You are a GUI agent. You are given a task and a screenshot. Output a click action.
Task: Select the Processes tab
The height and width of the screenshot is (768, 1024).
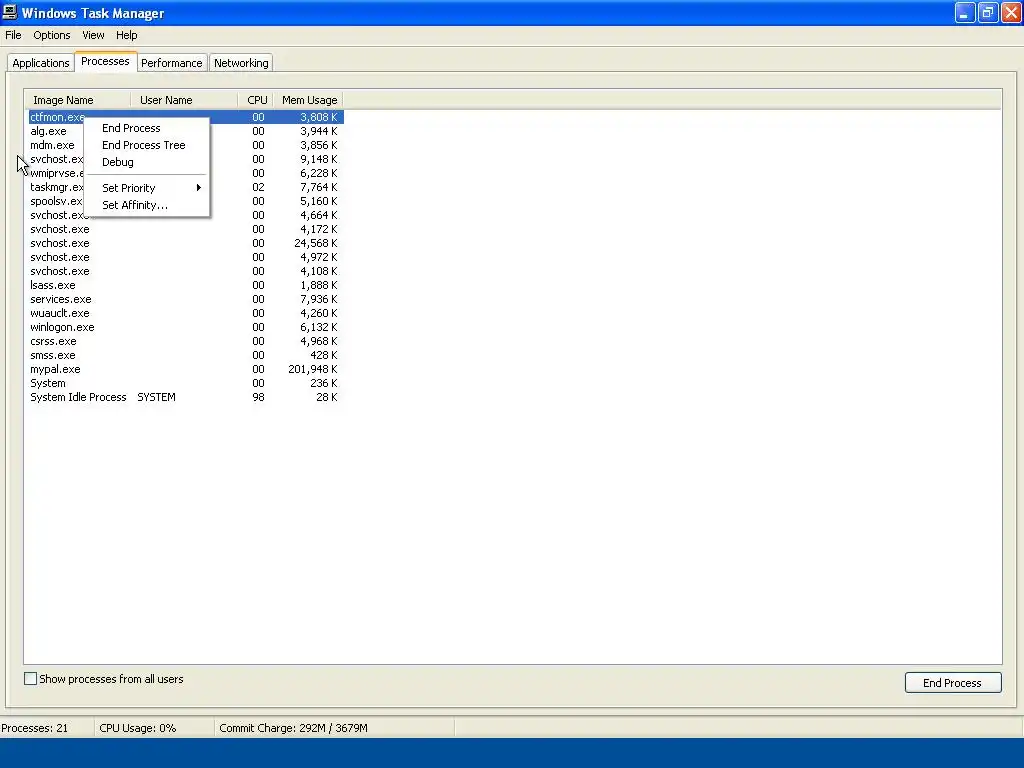click(105, 61)
